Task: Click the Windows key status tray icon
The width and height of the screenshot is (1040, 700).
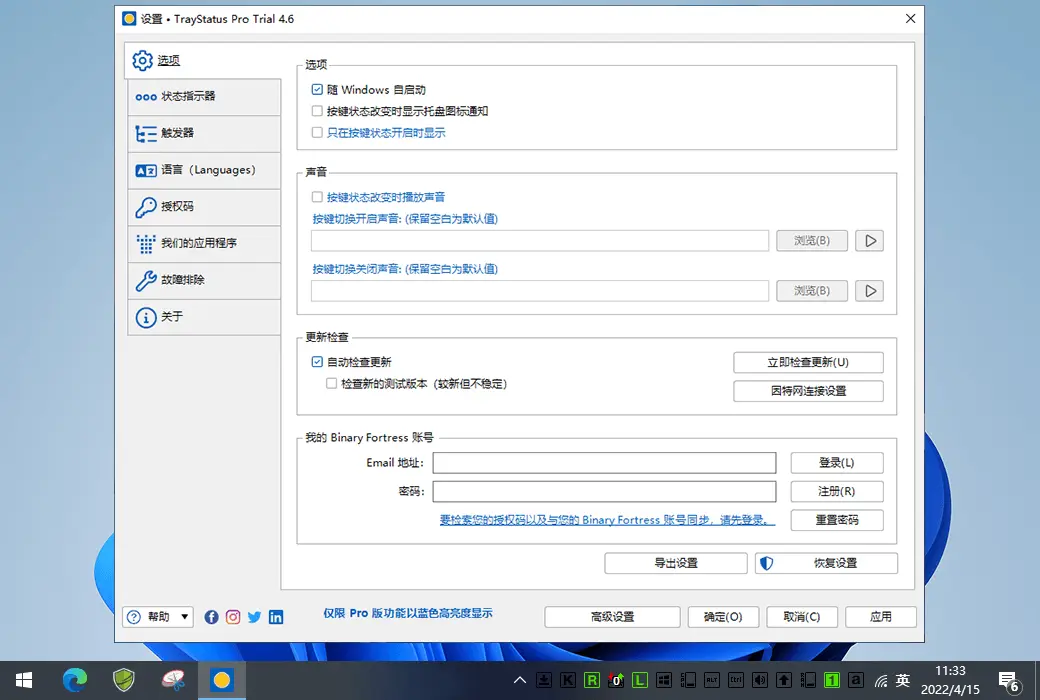Action: (663, 680)
